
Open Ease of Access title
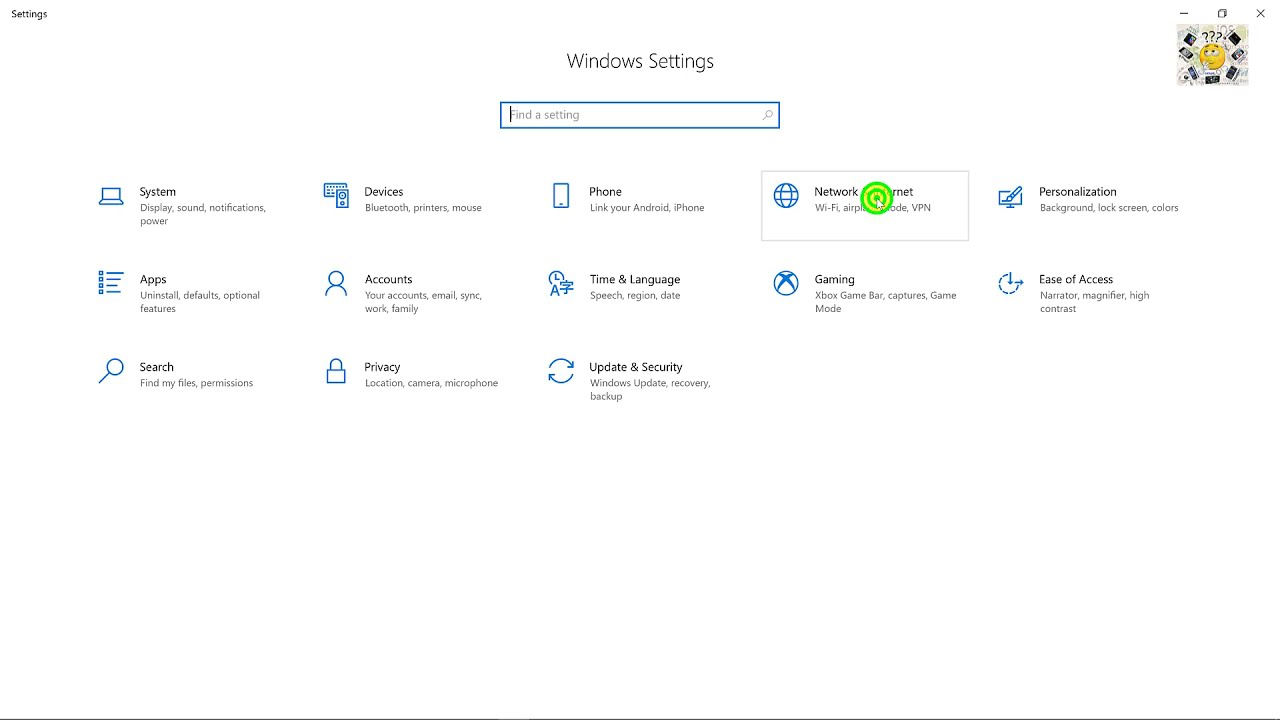1076,280
